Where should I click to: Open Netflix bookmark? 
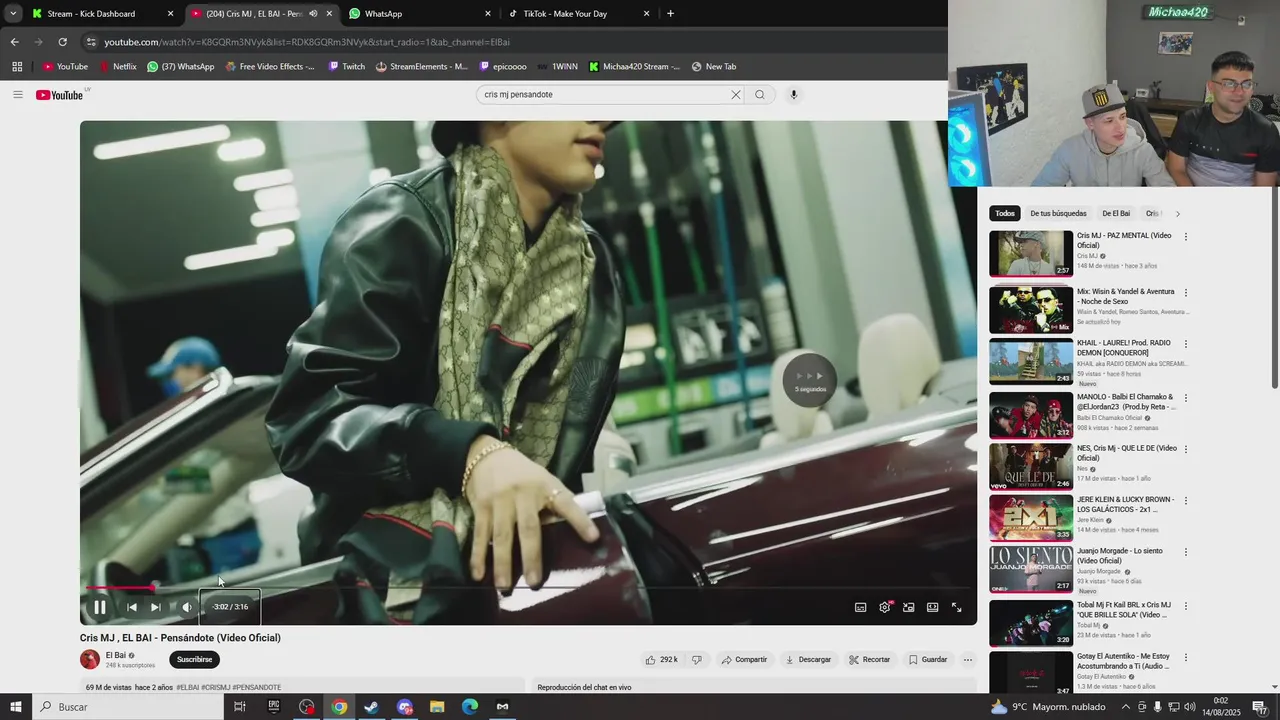[x=117, y=67]
